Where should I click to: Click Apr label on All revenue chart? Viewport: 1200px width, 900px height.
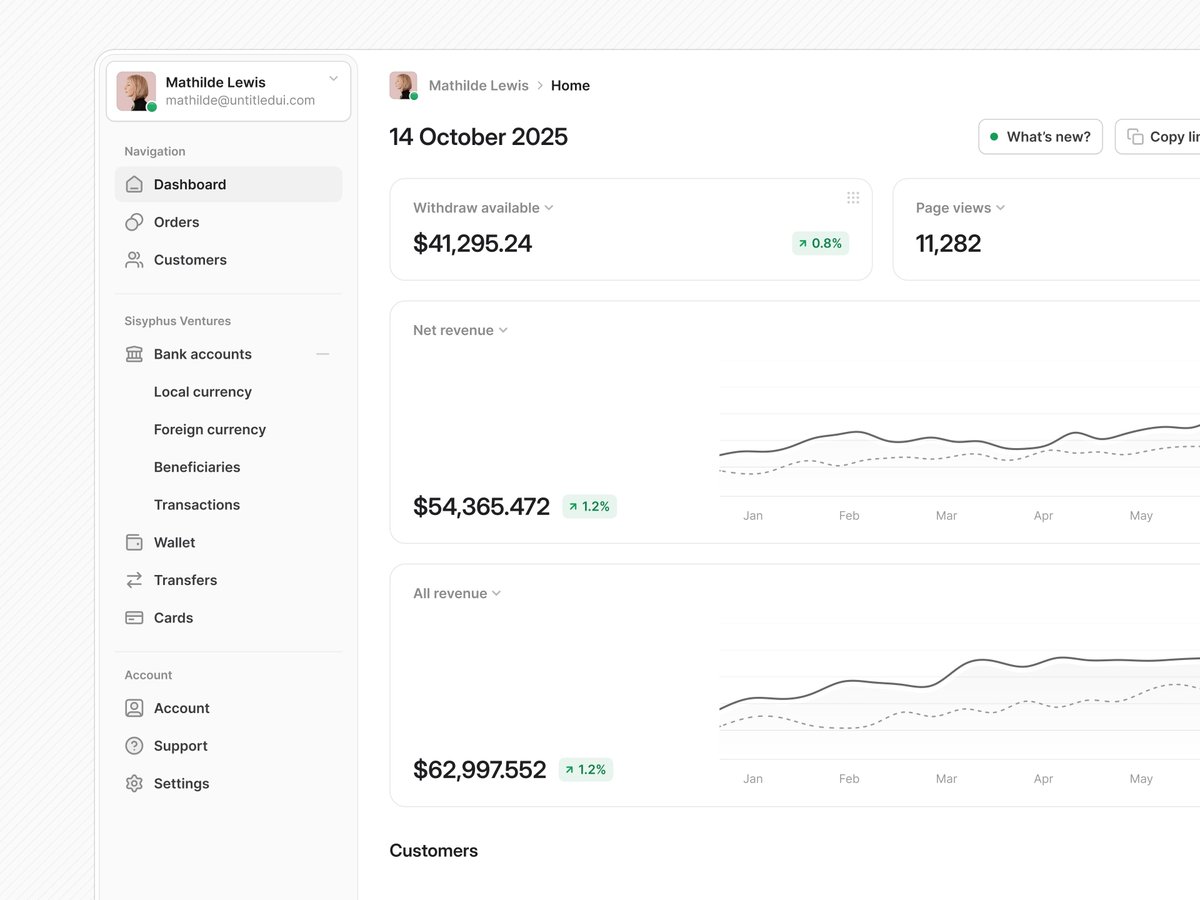1043,779
